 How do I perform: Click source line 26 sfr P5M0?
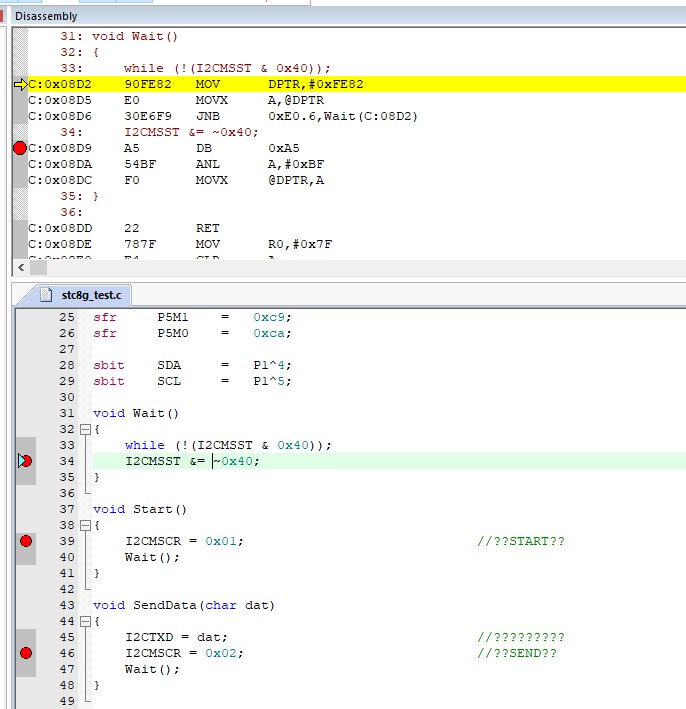click(x=192, y=333)
